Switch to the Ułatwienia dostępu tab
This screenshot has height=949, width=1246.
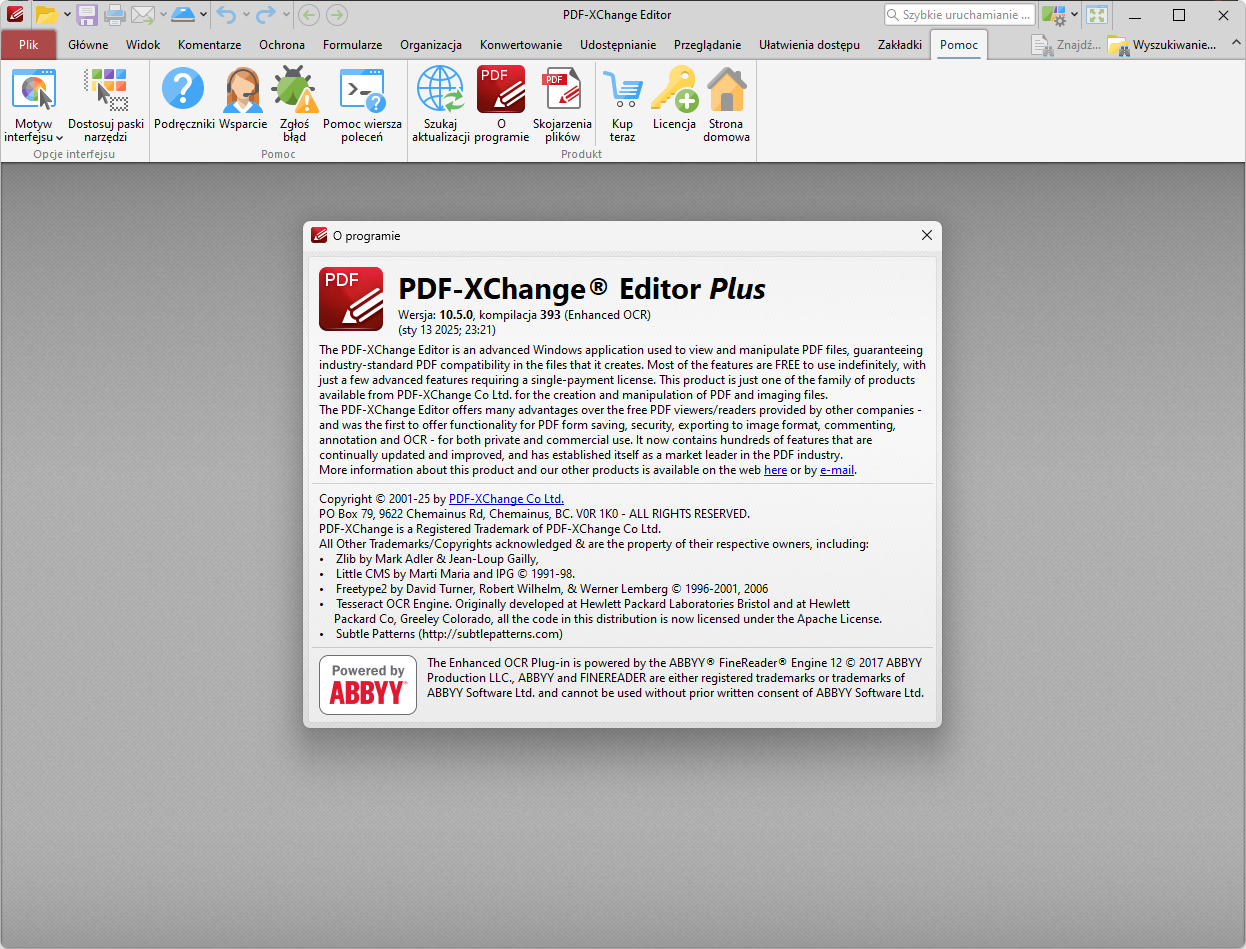pyautogui.click(x=809, y=45)
